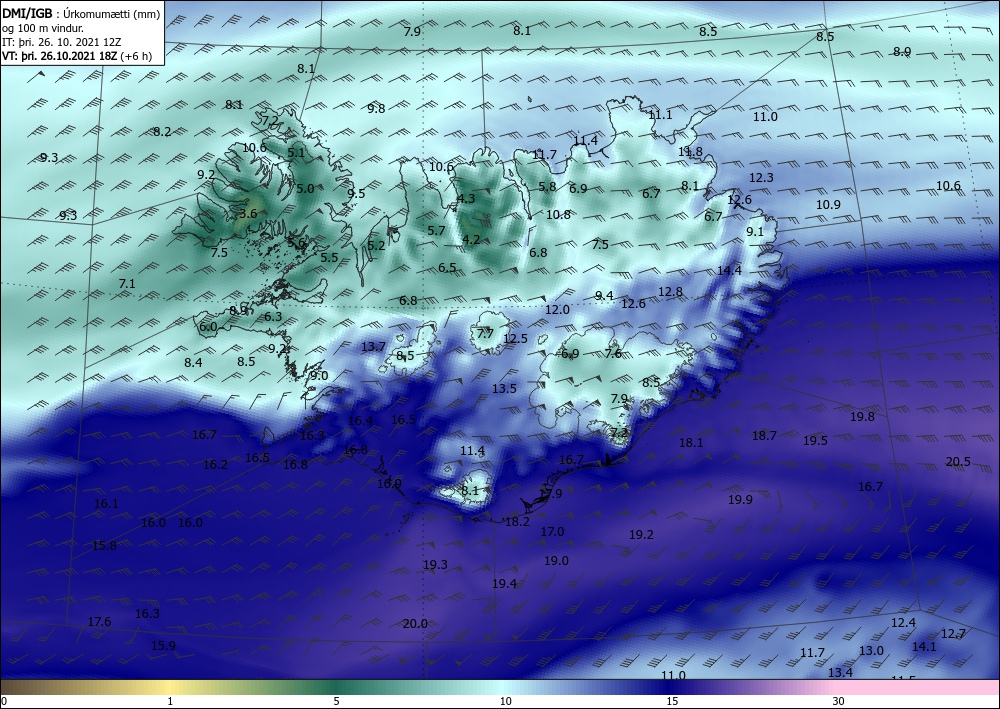Viewport: 1000px width, 709px height.
Task: Click the 9.1 value on the east coast
Action: (755, 232)
